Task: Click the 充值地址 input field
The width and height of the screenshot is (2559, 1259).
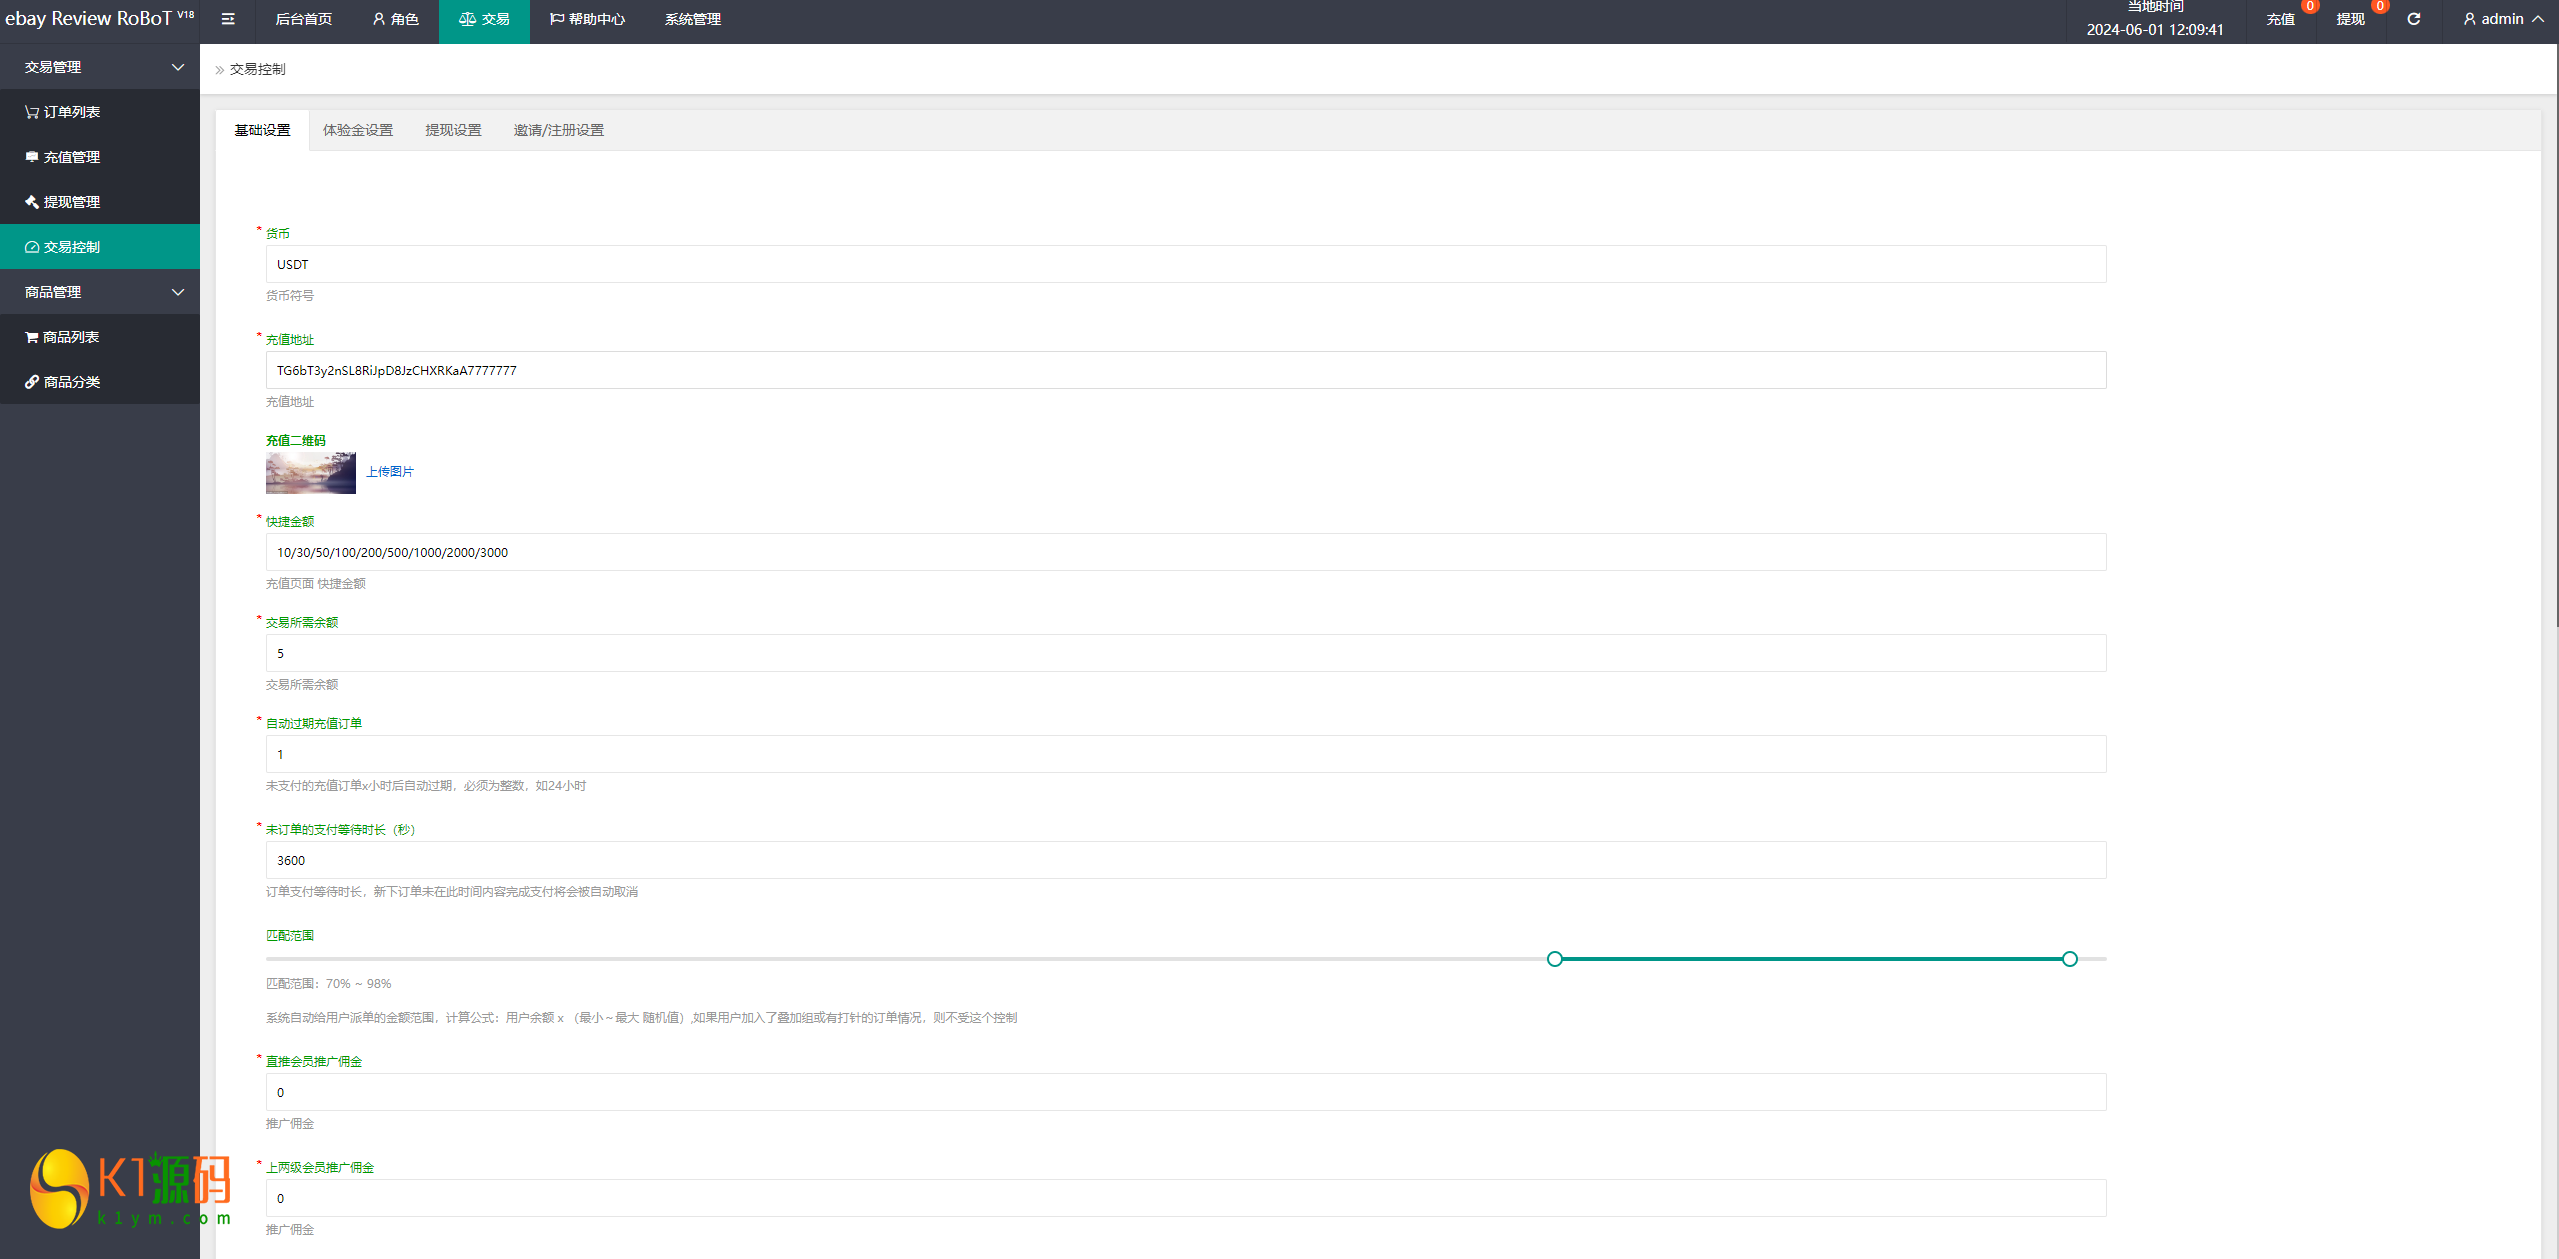Action: pyautogui.click(x=1185, y=370)
